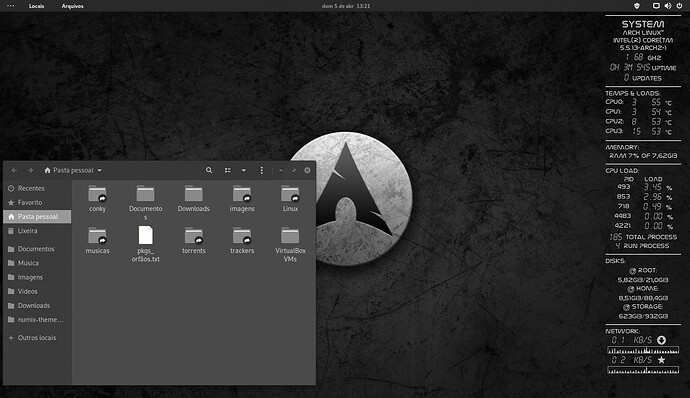
Task: Click the display icon in system tray
Action: (x=656, y=6)
